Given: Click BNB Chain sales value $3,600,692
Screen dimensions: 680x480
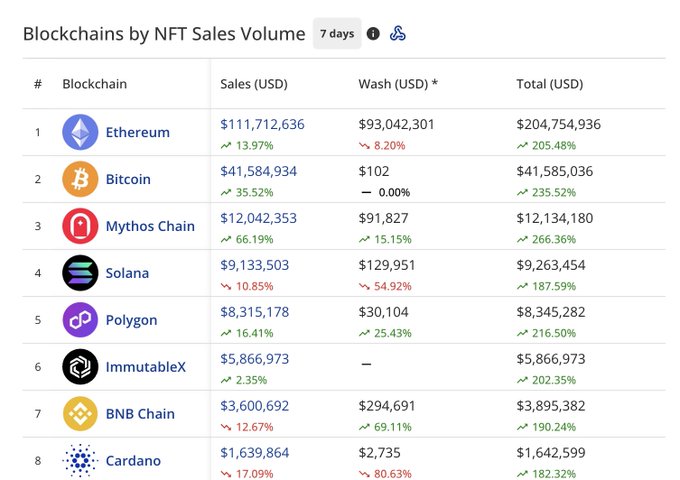Looking at the screenshot, I should [x=255, y=405].
